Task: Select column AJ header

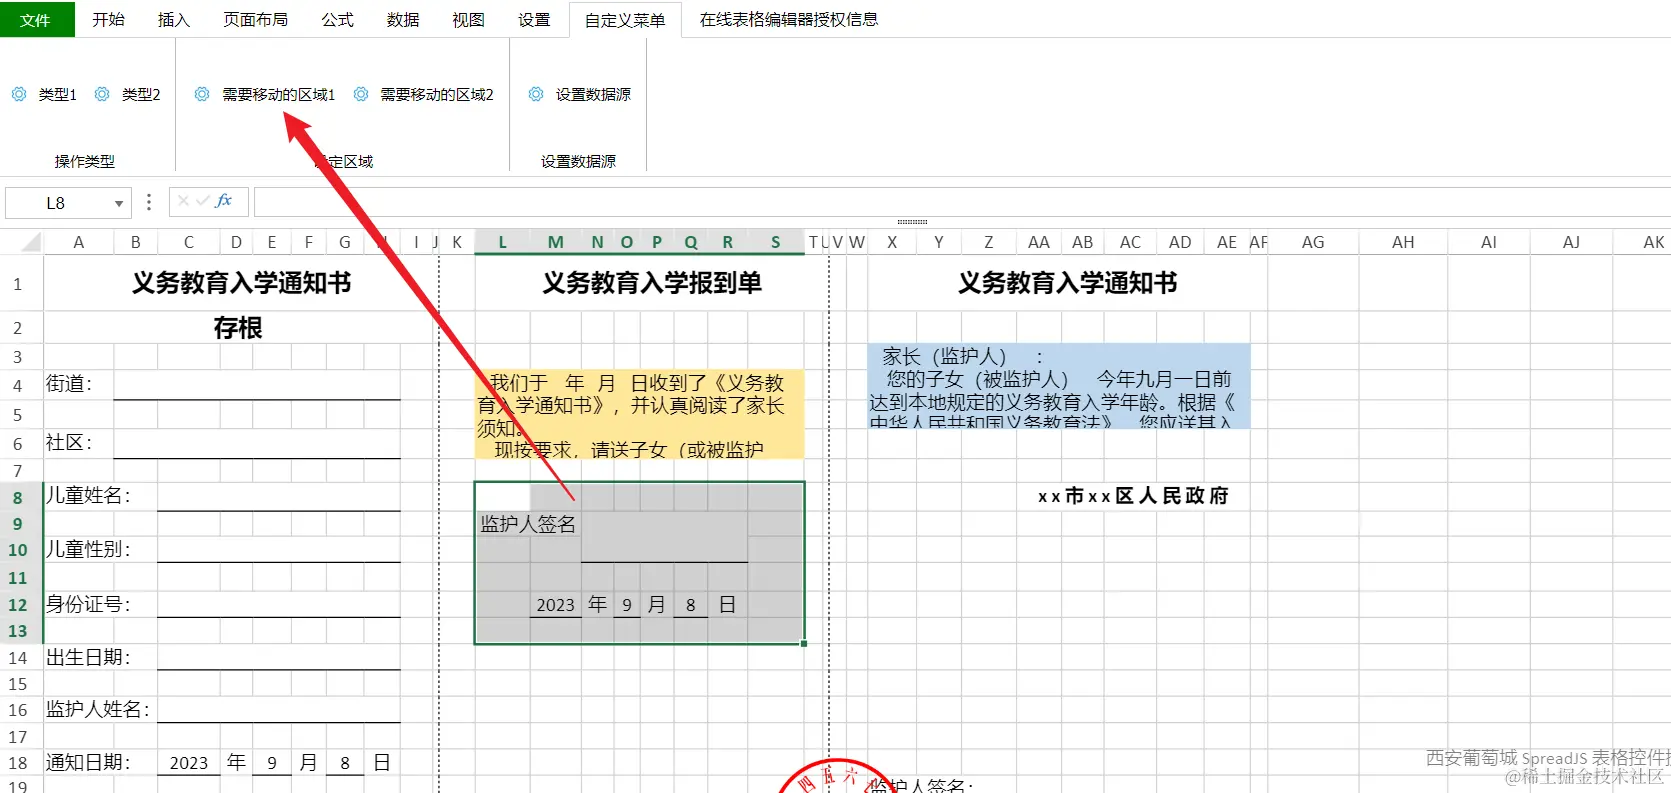Action: pyautogui.click(x=1572, y=242)
